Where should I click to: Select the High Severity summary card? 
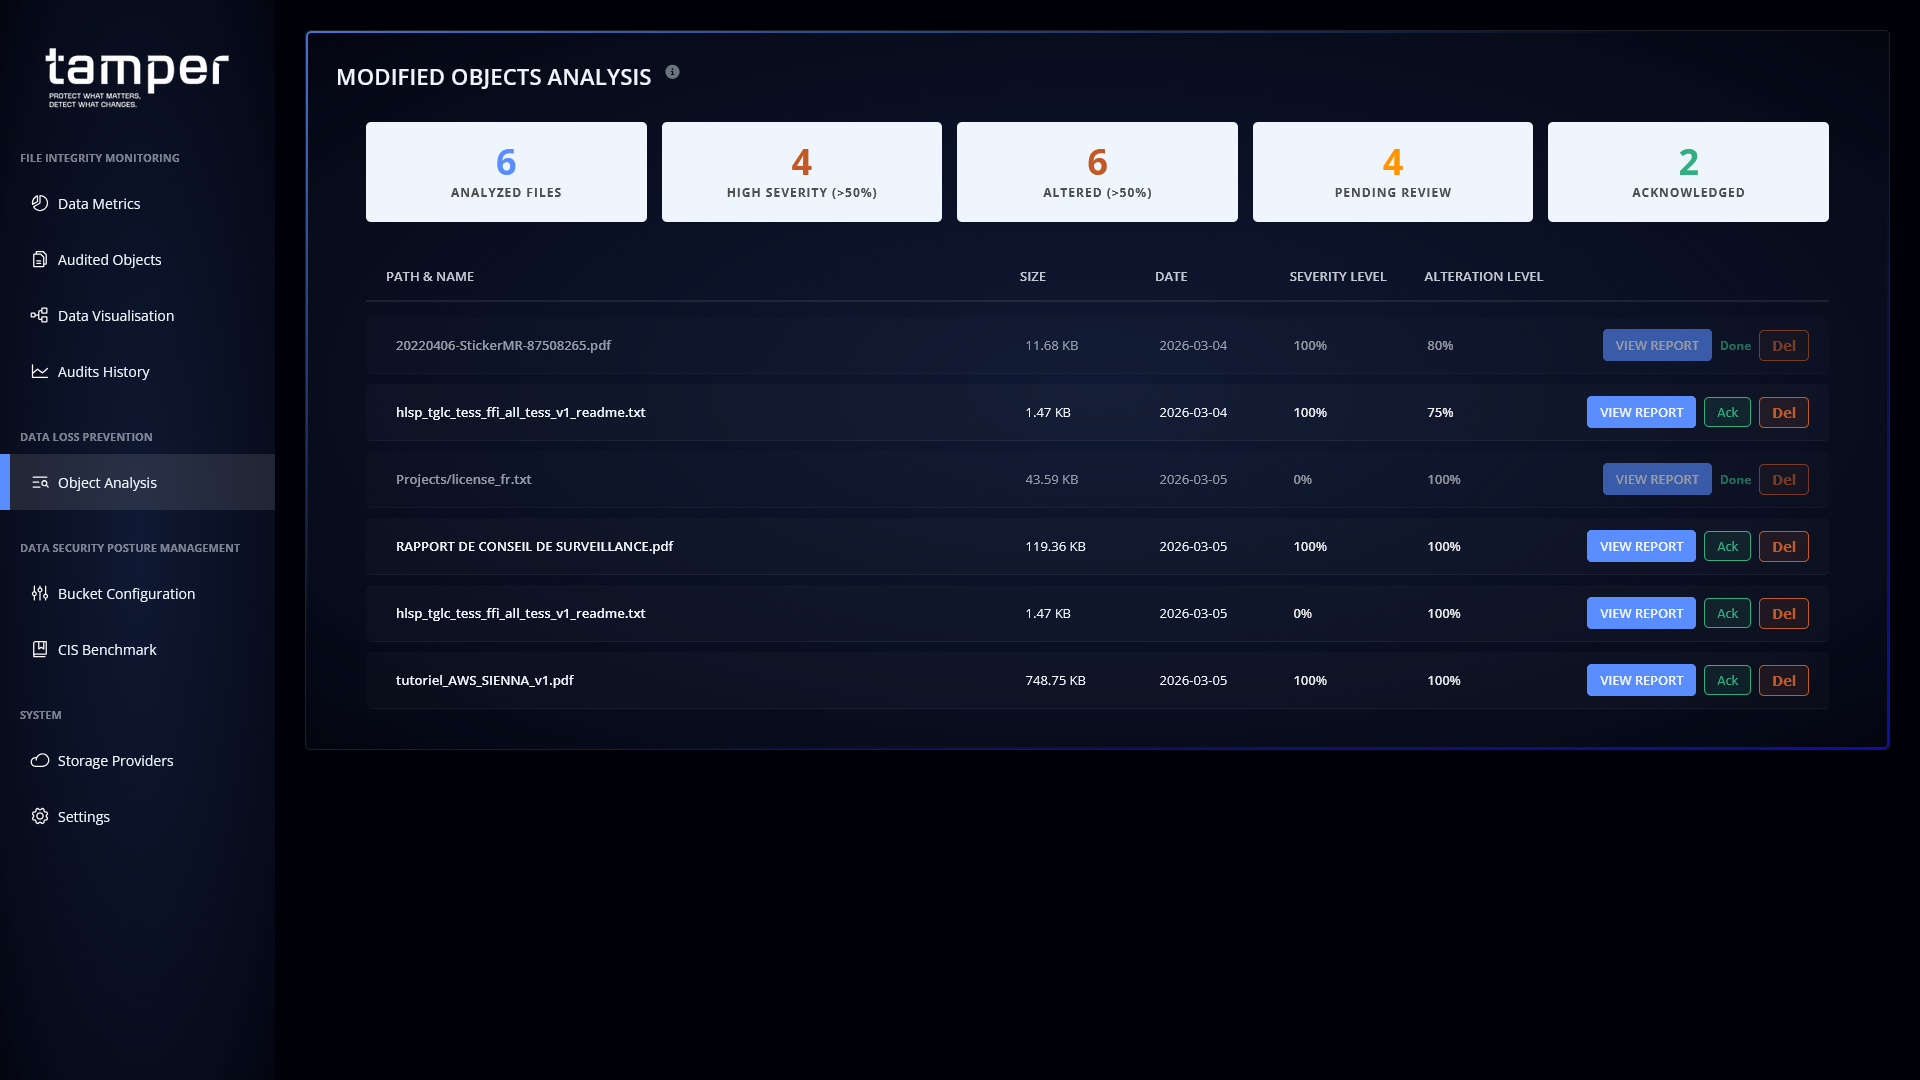(801, 172)
